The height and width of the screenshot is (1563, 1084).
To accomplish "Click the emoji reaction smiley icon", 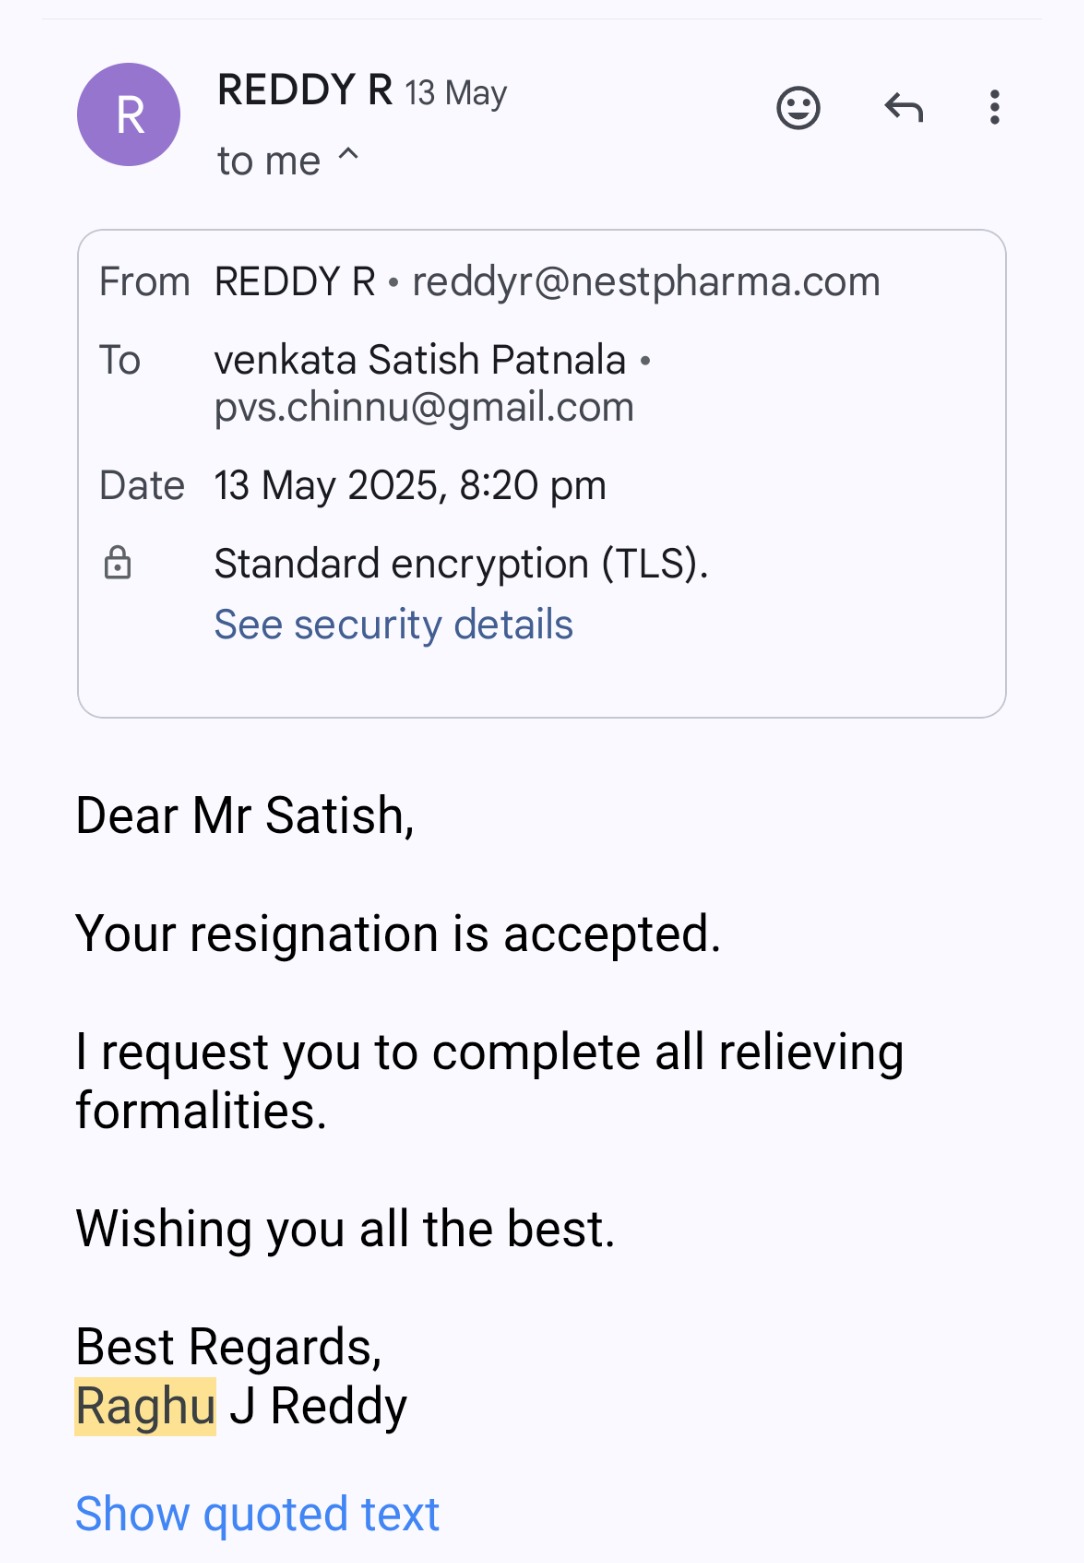I will coord(798,108).
